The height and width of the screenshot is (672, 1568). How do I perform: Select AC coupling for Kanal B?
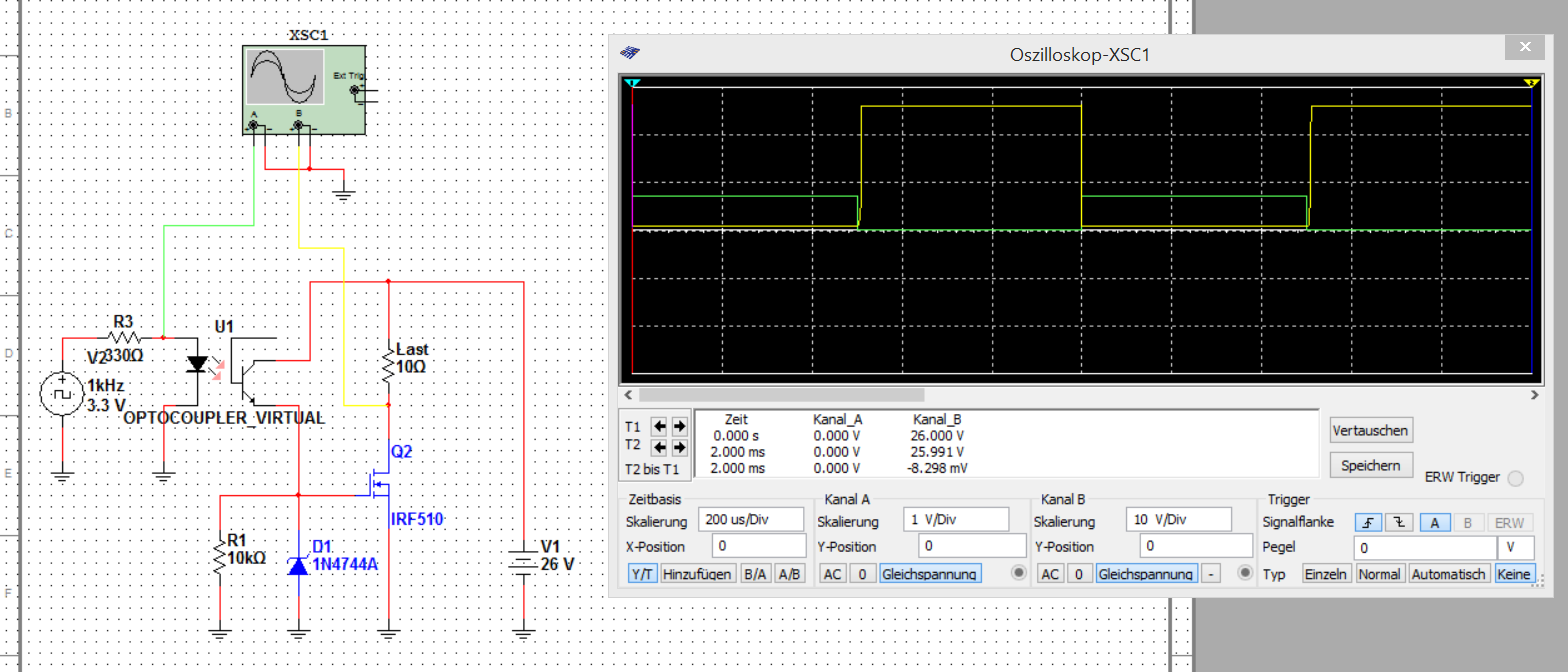click(1049, 574)
